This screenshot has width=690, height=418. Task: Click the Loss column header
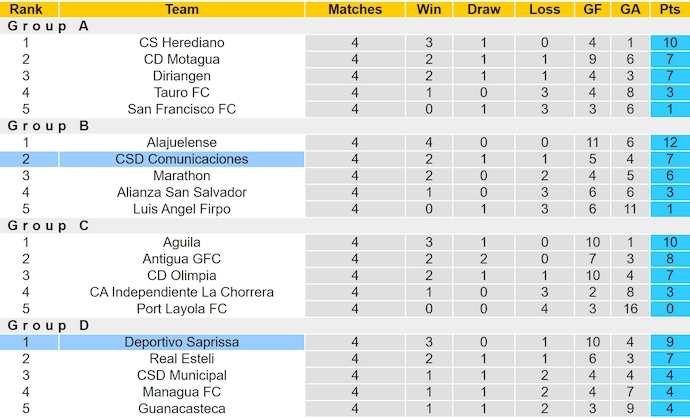point(544,9)
